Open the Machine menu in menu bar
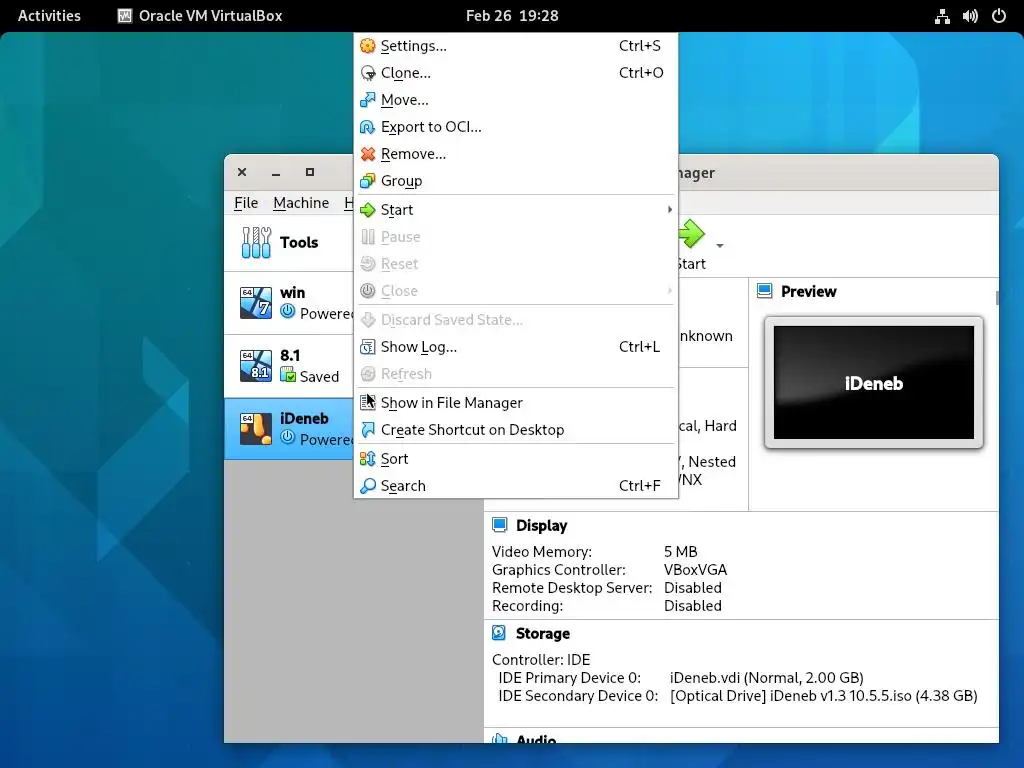 (x=301, y=203)
